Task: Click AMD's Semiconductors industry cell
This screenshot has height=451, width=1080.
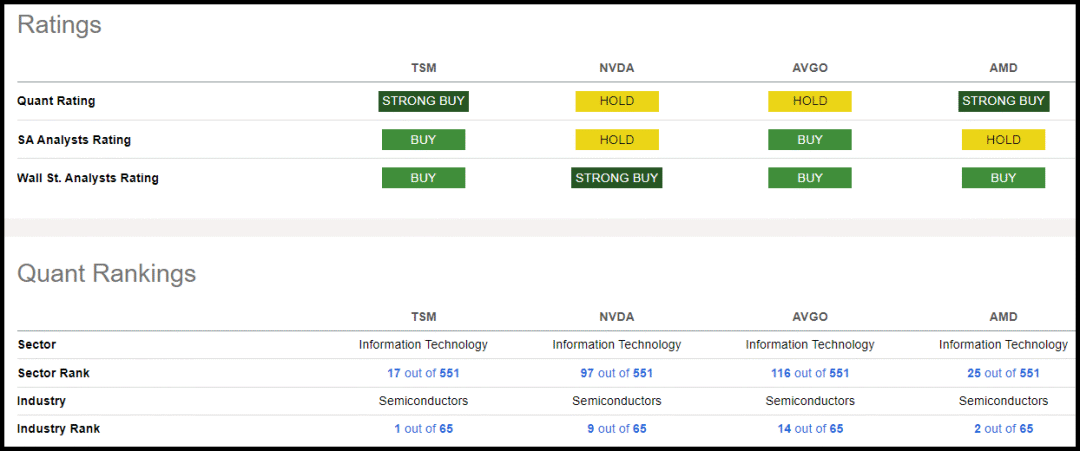Action: (1004, 401)
